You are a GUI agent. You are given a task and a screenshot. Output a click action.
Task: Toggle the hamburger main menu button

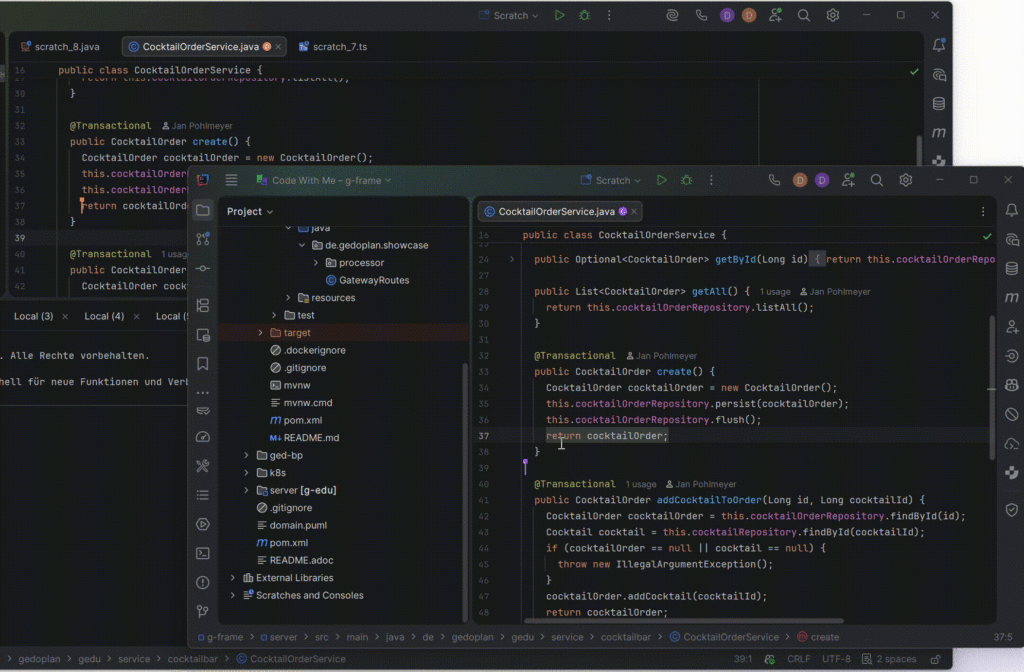pos(231,181)
